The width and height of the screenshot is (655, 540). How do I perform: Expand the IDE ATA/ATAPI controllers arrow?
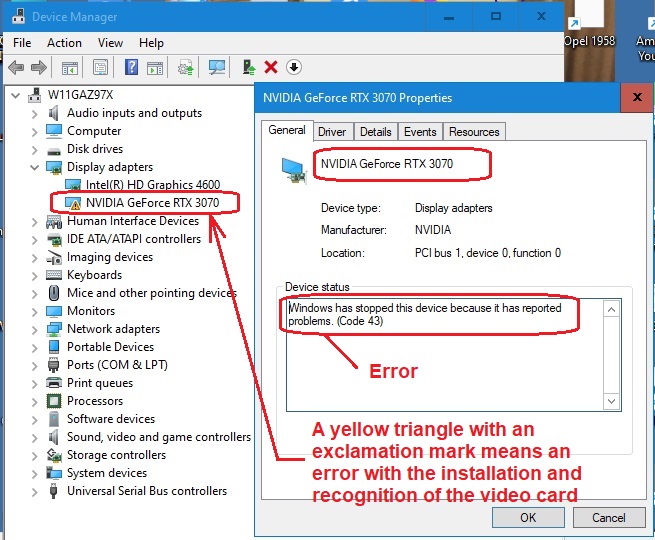[x=35, y=240]
